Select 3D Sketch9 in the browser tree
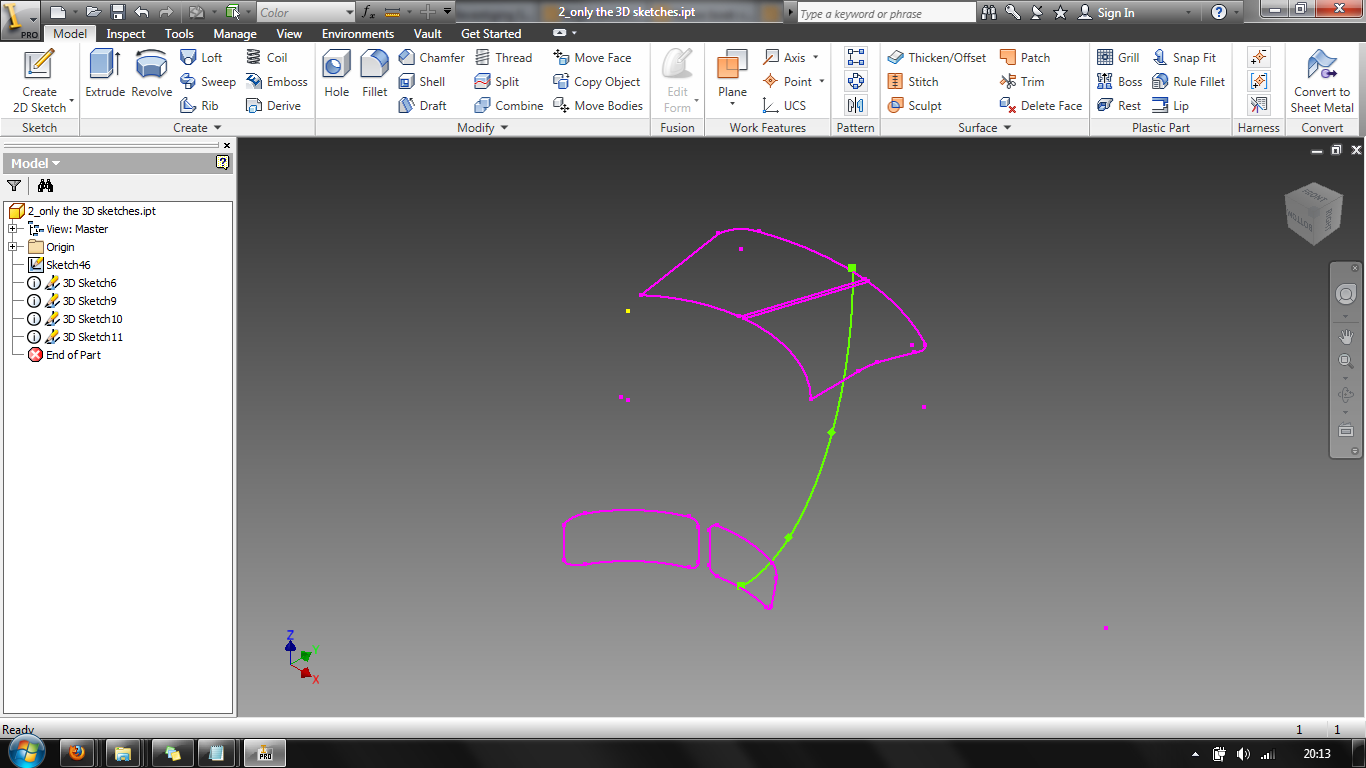Screen dimensions: 1366x768 pyautogui.click(x=90, y=300)
